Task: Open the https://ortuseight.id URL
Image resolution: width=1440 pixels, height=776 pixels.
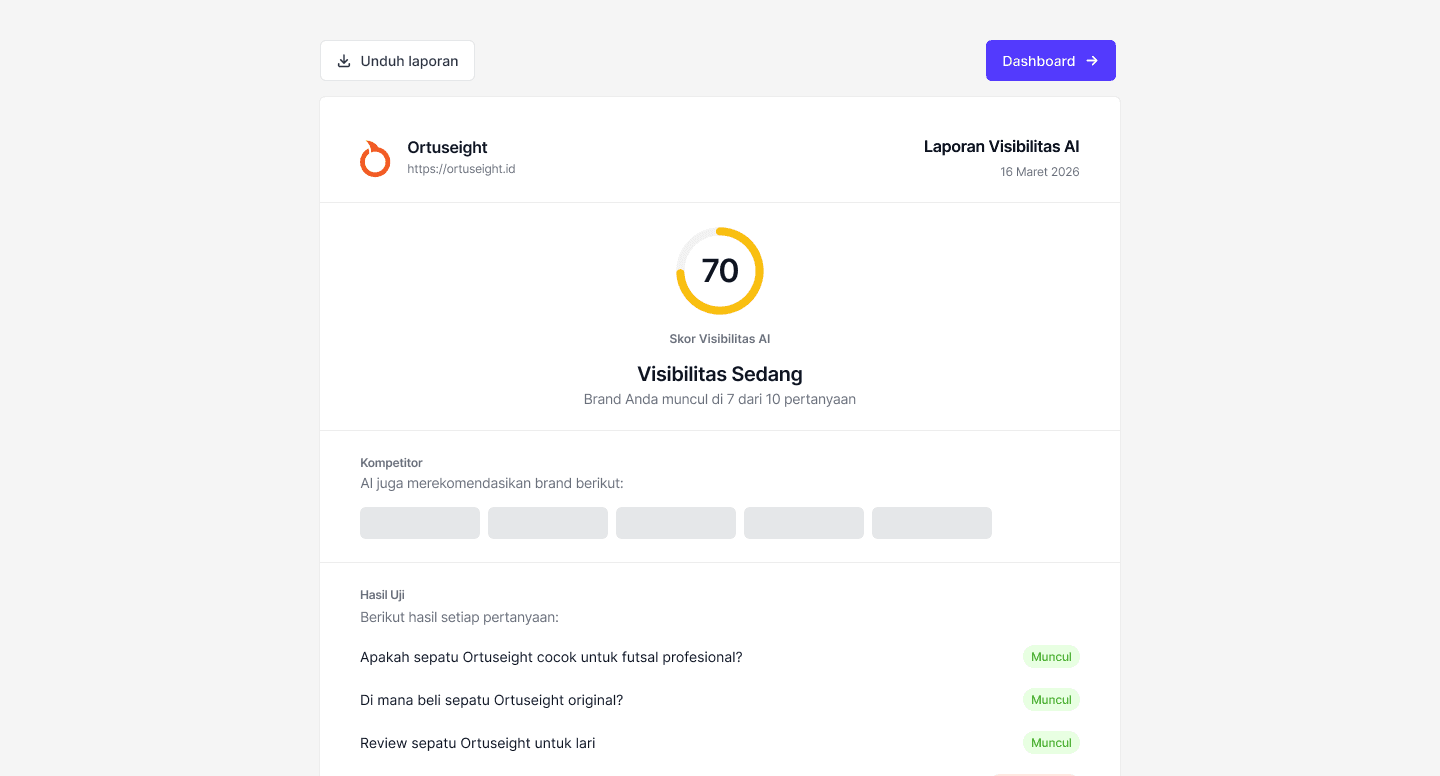Action: 461,169
